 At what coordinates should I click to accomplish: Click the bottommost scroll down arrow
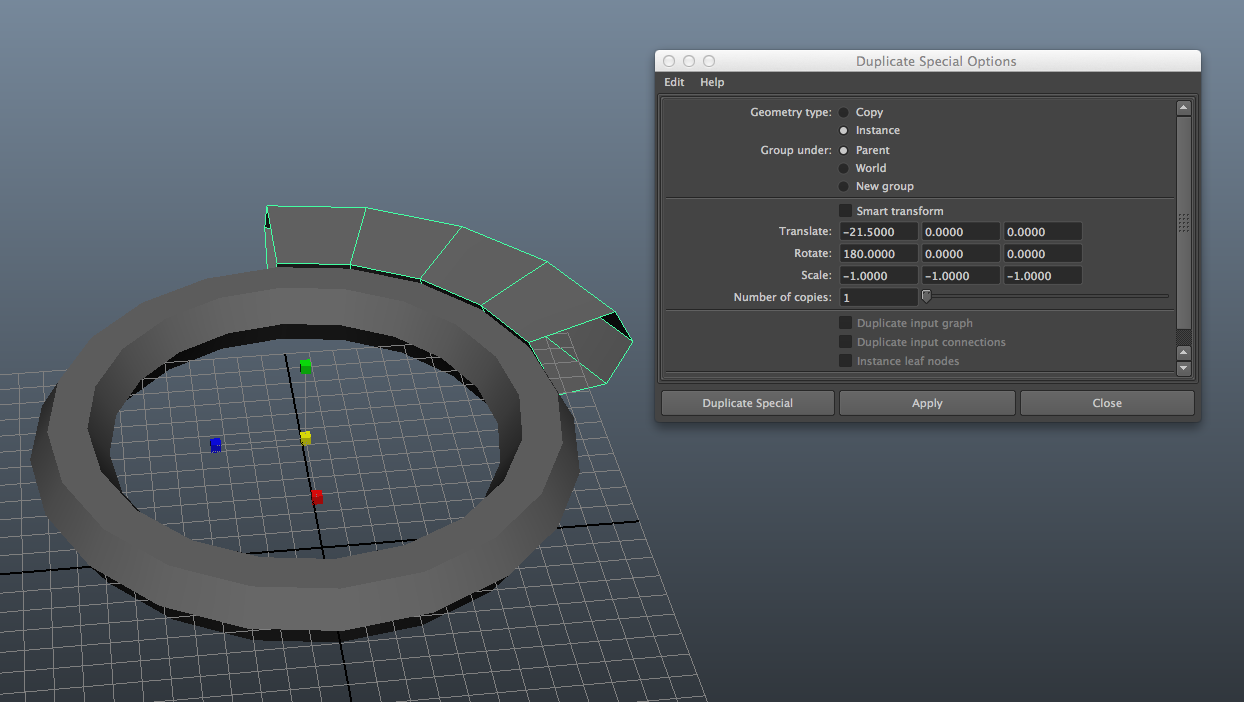[x=1184, y=368]
